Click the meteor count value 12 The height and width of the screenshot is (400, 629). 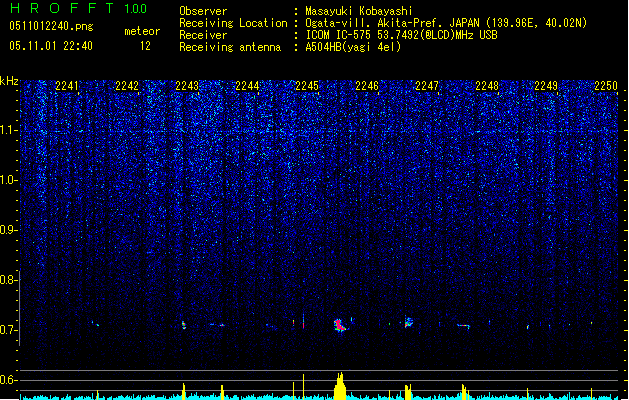(145, 46)
